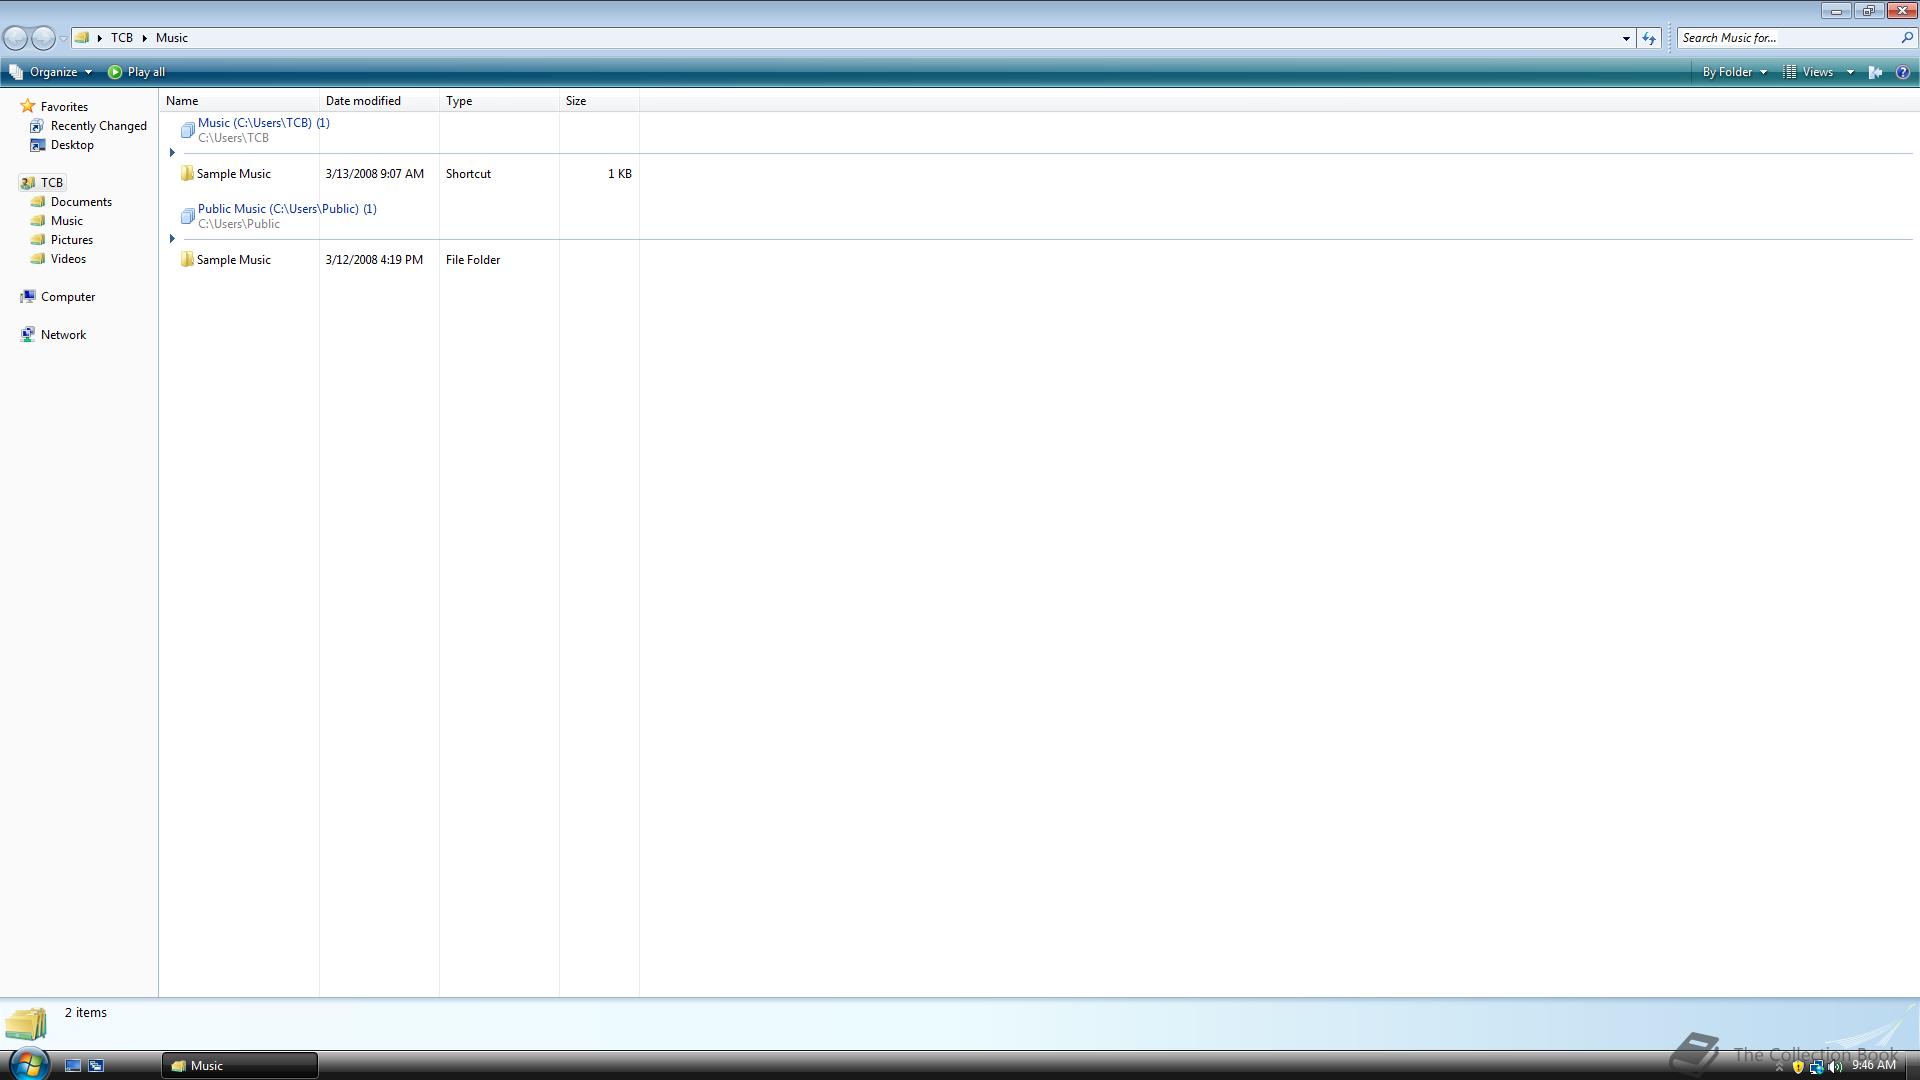This screenshot has width=1920, height=1080.
Task: Click the Windows Start orb
Action: click(28, 1064)
